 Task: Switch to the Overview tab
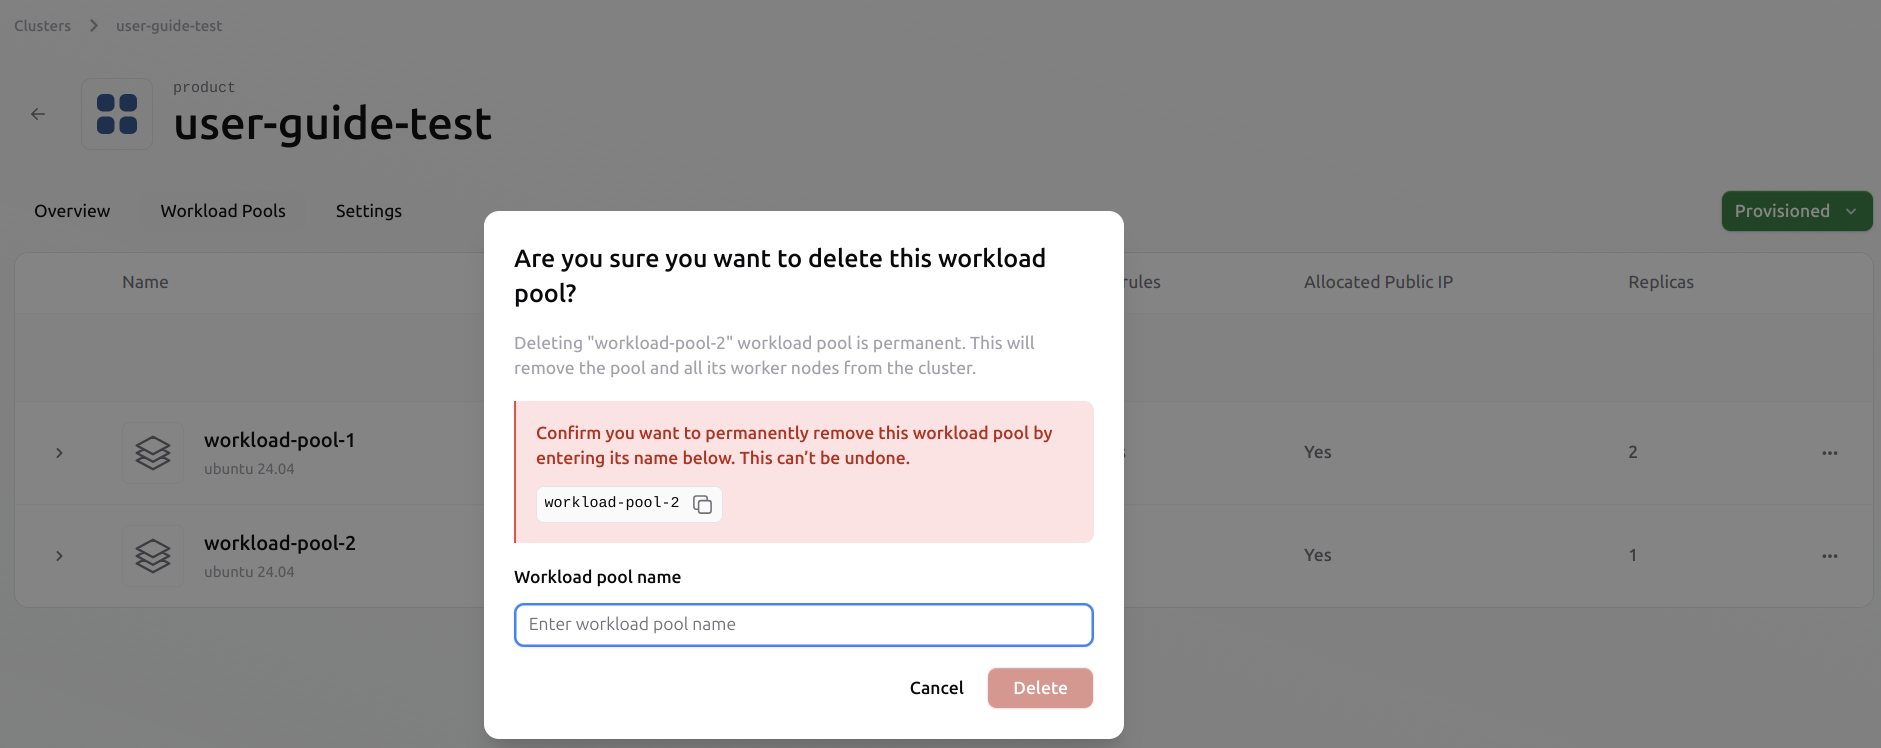(71, 211)
